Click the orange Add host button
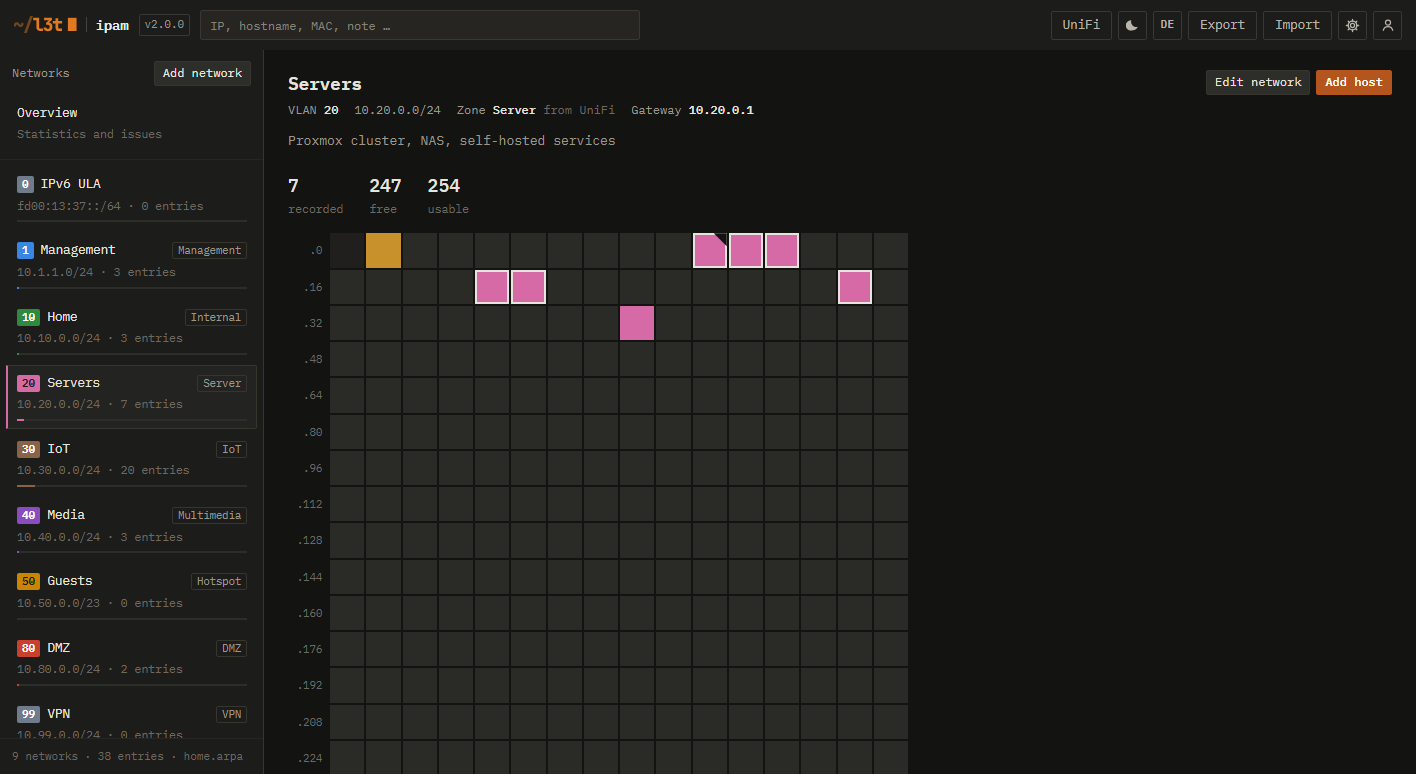The width and height of the screenshot is (1416, 774). pos(1354,82)
